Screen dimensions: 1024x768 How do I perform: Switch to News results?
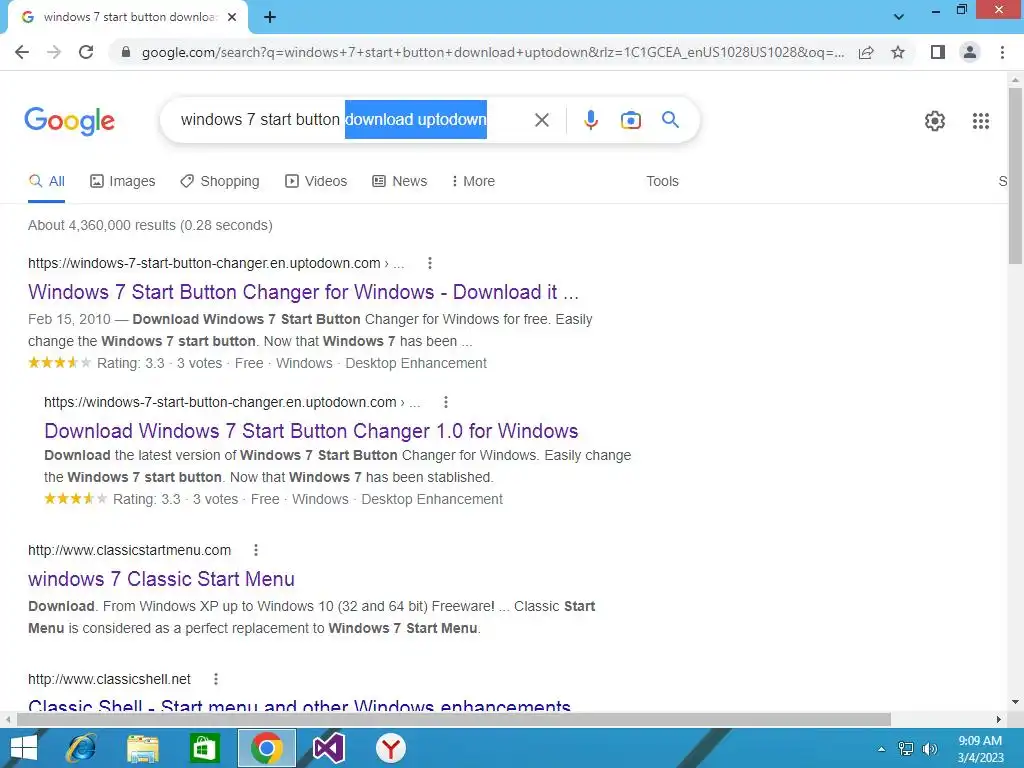point(400,181)
